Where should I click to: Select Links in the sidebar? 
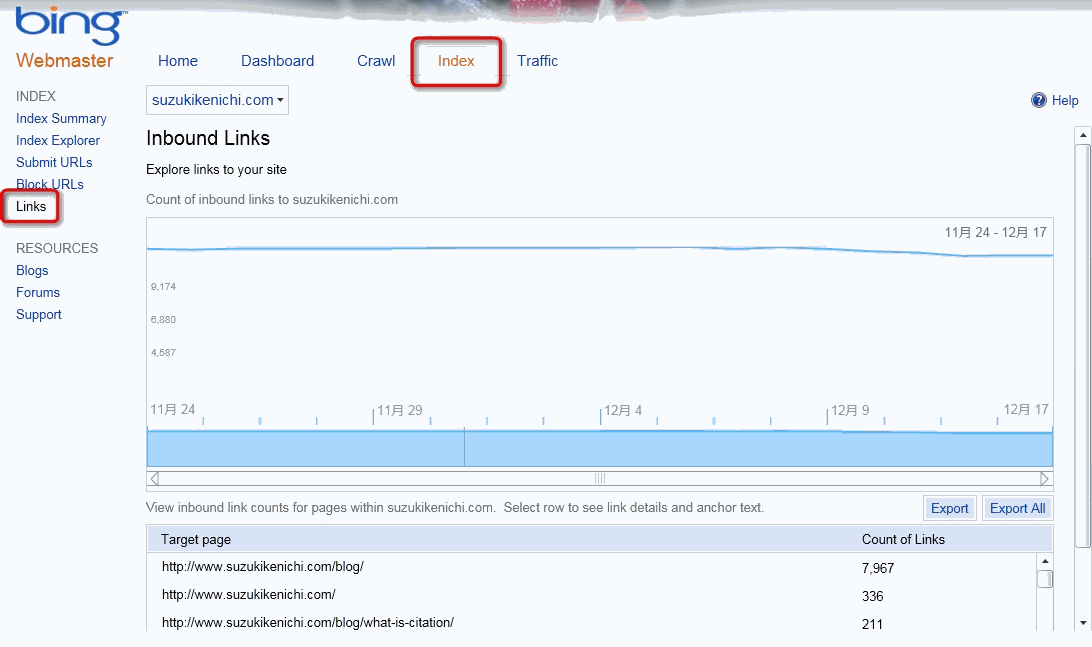(31, 206)
